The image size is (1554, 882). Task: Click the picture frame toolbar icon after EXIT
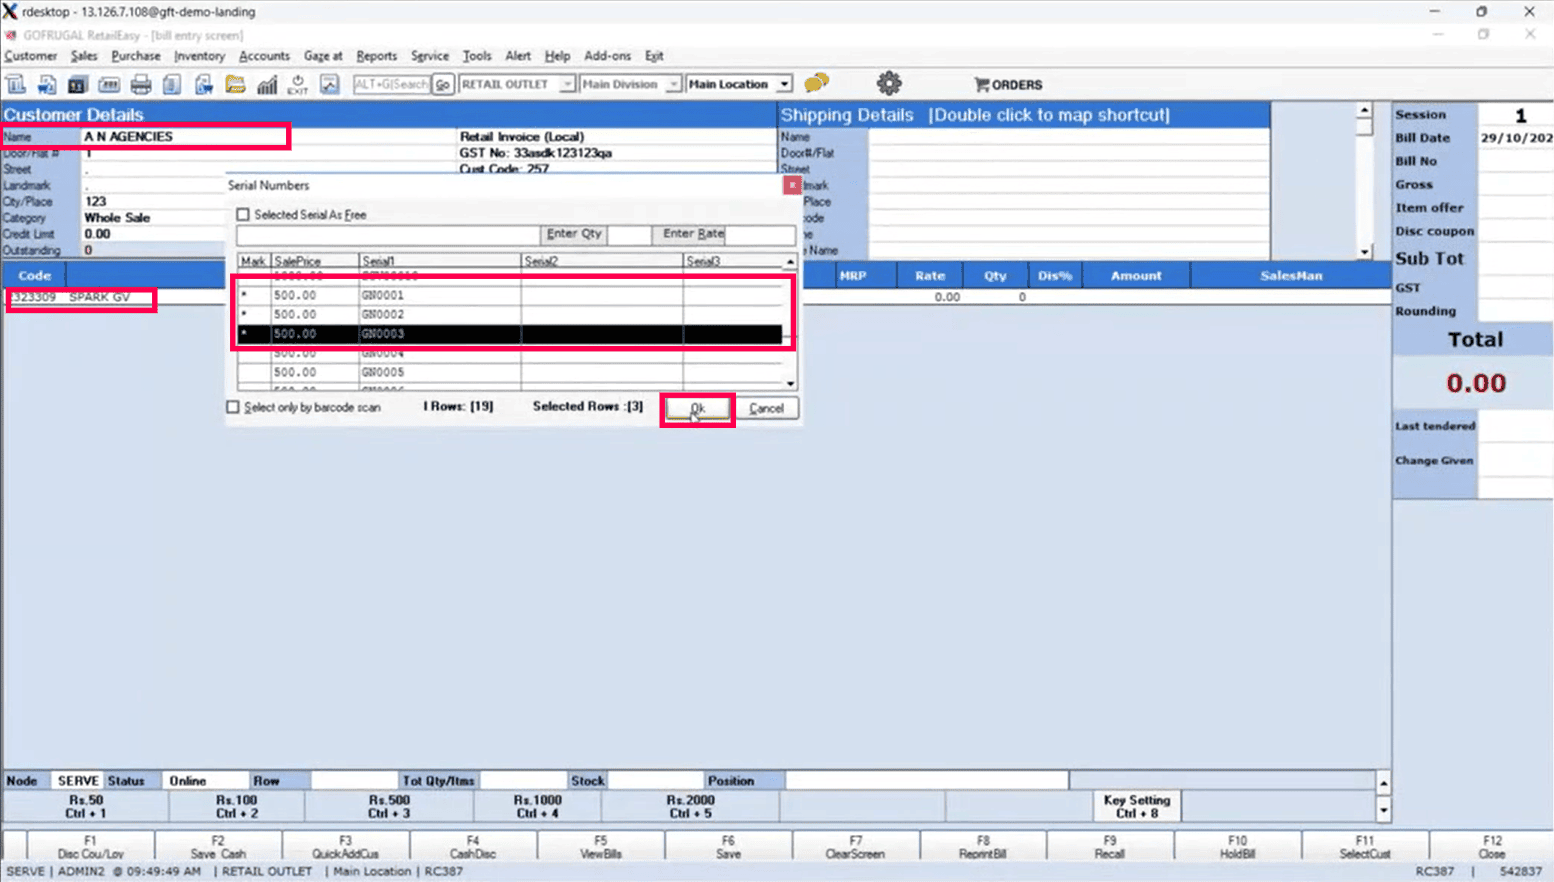(x=329, y=85)
